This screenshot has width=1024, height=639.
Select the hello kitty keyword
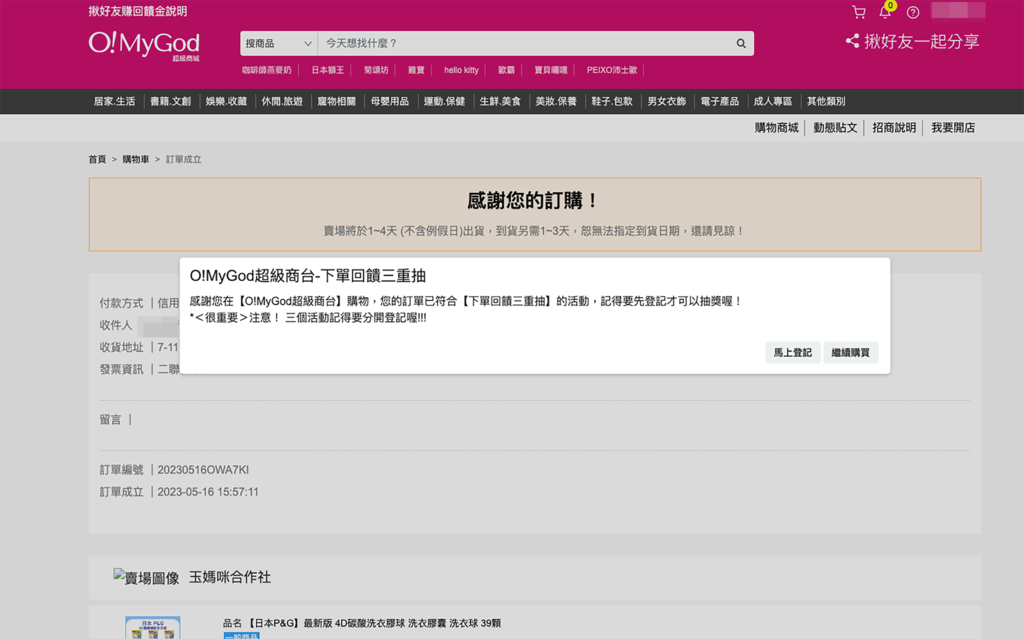point(461,70)
